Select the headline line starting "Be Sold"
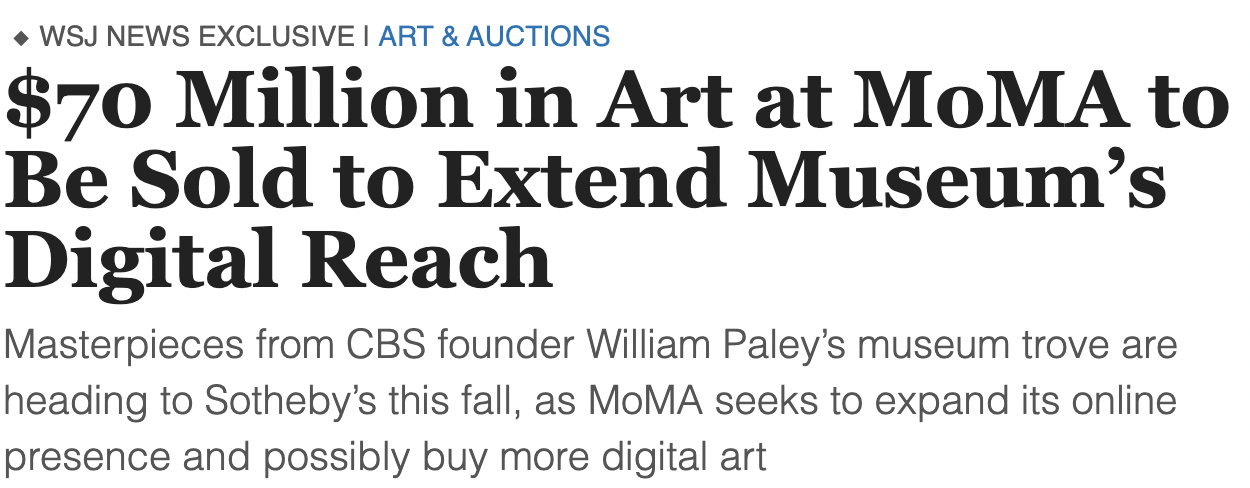The width and height of the screenshot is (1250, 488). [x=585, y=182]
